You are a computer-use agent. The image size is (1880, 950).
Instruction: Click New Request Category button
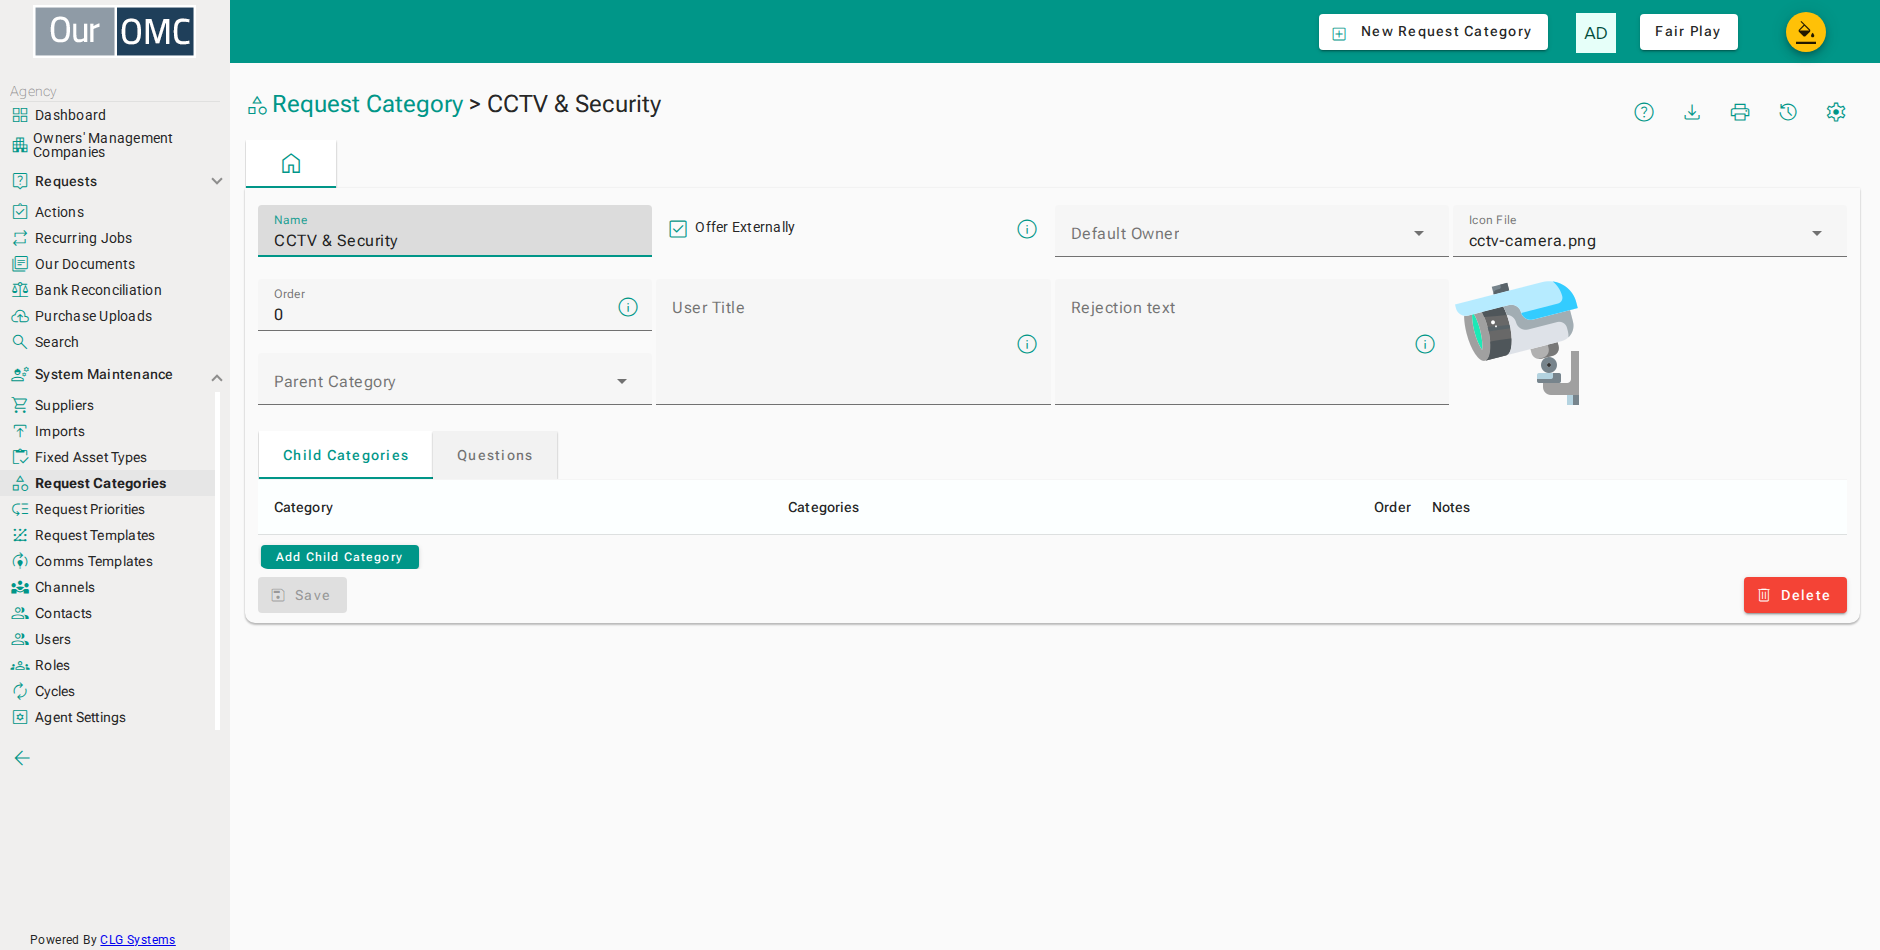(x=1433, y=32)
